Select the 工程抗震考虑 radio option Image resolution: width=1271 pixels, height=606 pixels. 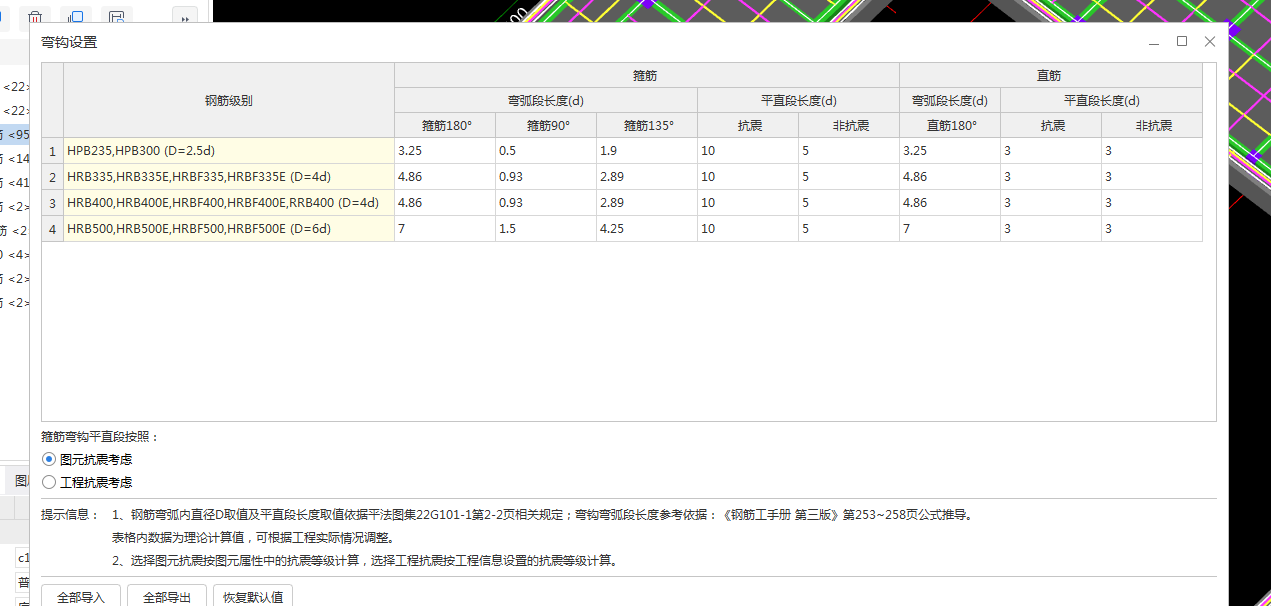click(87, 482)
